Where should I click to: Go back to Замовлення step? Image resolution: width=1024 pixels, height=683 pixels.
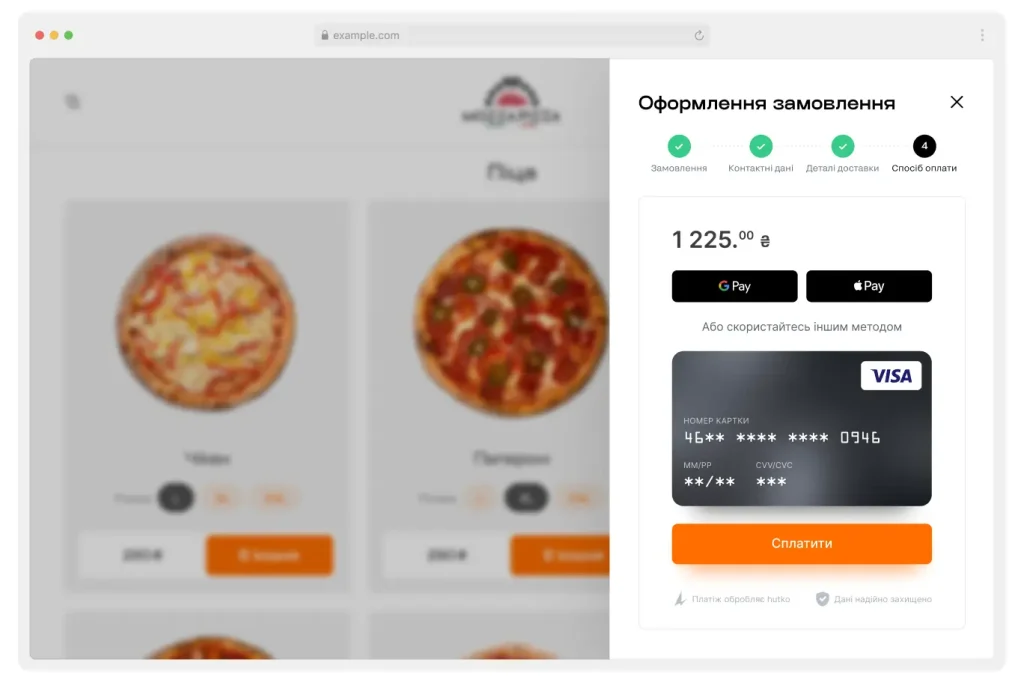(x=679, y=146)
